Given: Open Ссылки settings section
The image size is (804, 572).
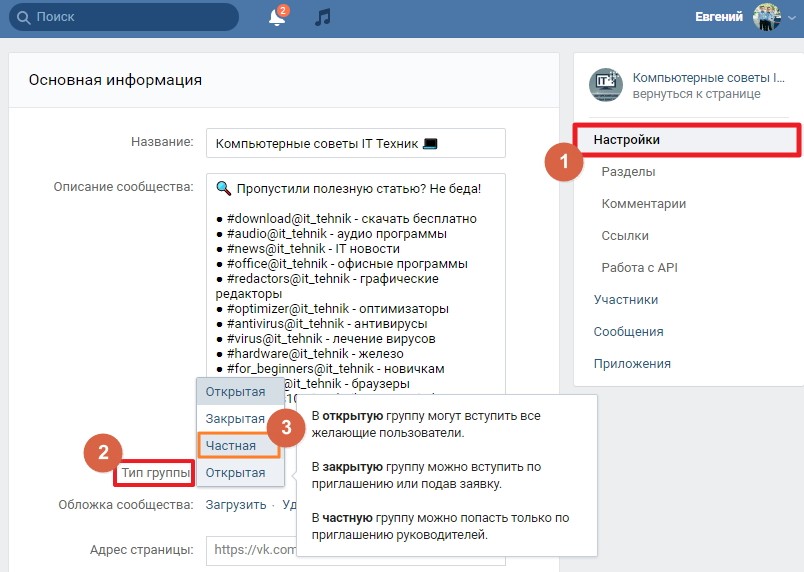Looking at the screenshot, I should click(x=625, y=236).
